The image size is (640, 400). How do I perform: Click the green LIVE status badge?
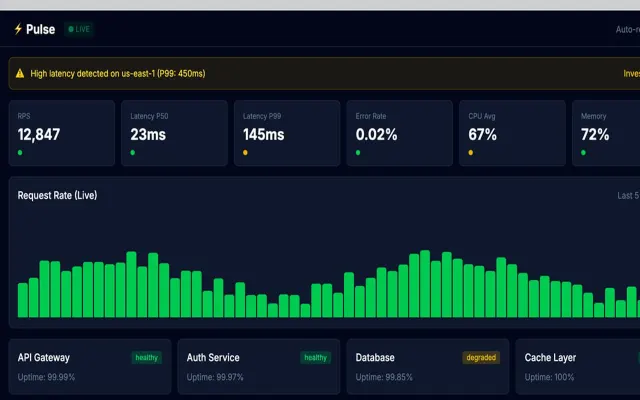[79, 29]
